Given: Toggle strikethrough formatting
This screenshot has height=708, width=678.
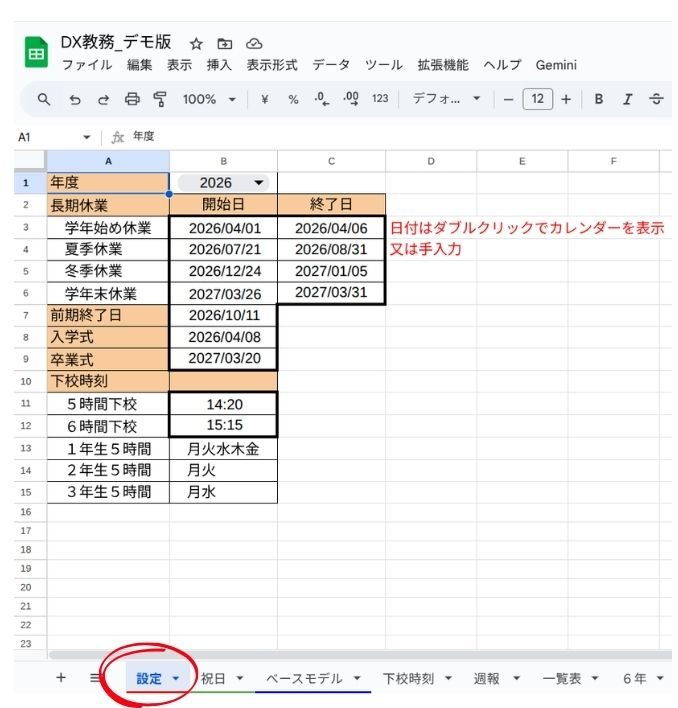Looking at the screenshot, I should click(x=657, y=99).
